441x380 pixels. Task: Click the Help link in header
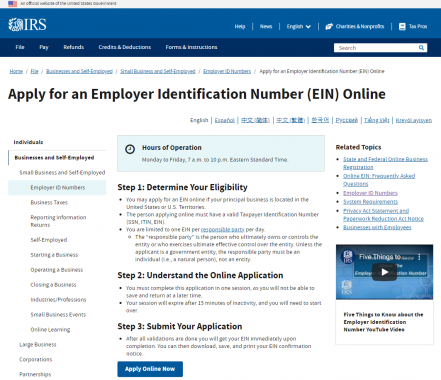pos(240,27)
